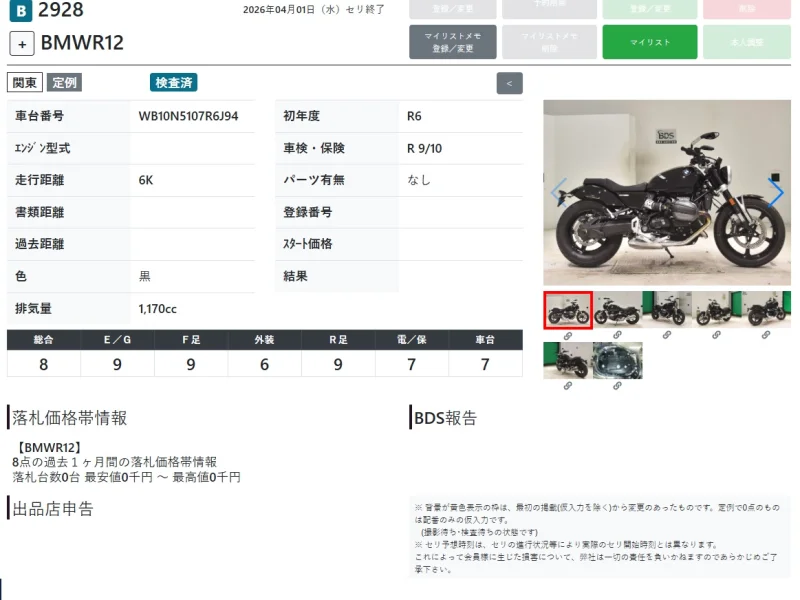800x600 pixels.
Task: Select the second thumbnail in the top row
Action: 617,310
